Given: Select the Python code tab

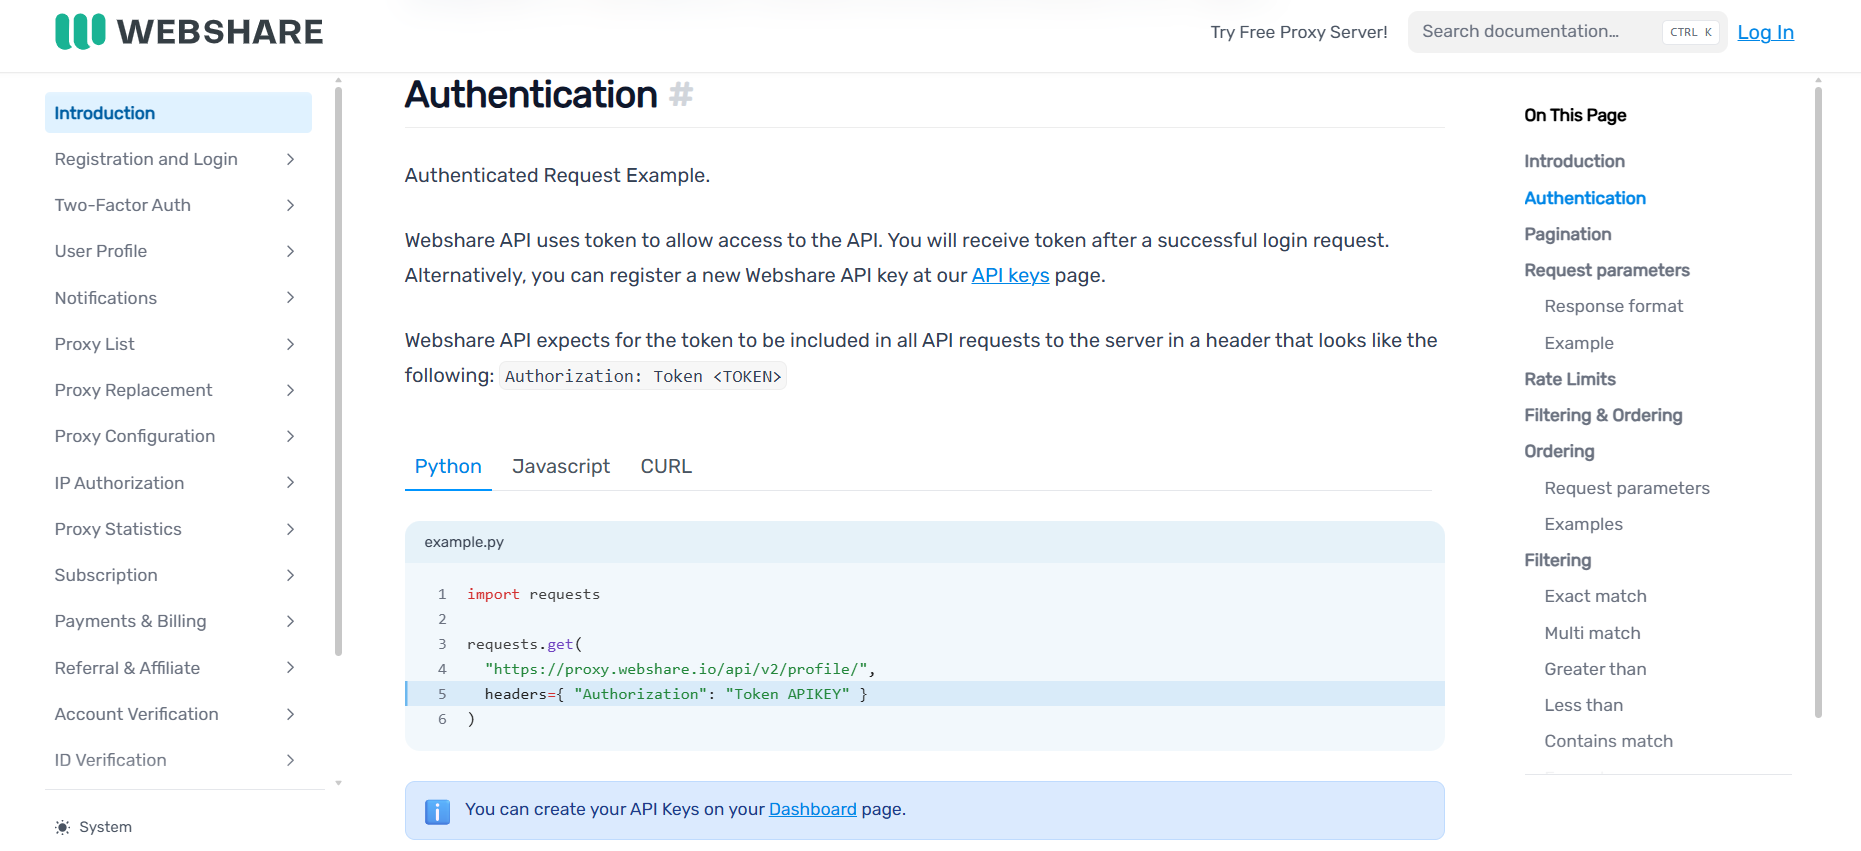Looking at the screenshot, I should [448, 466].
